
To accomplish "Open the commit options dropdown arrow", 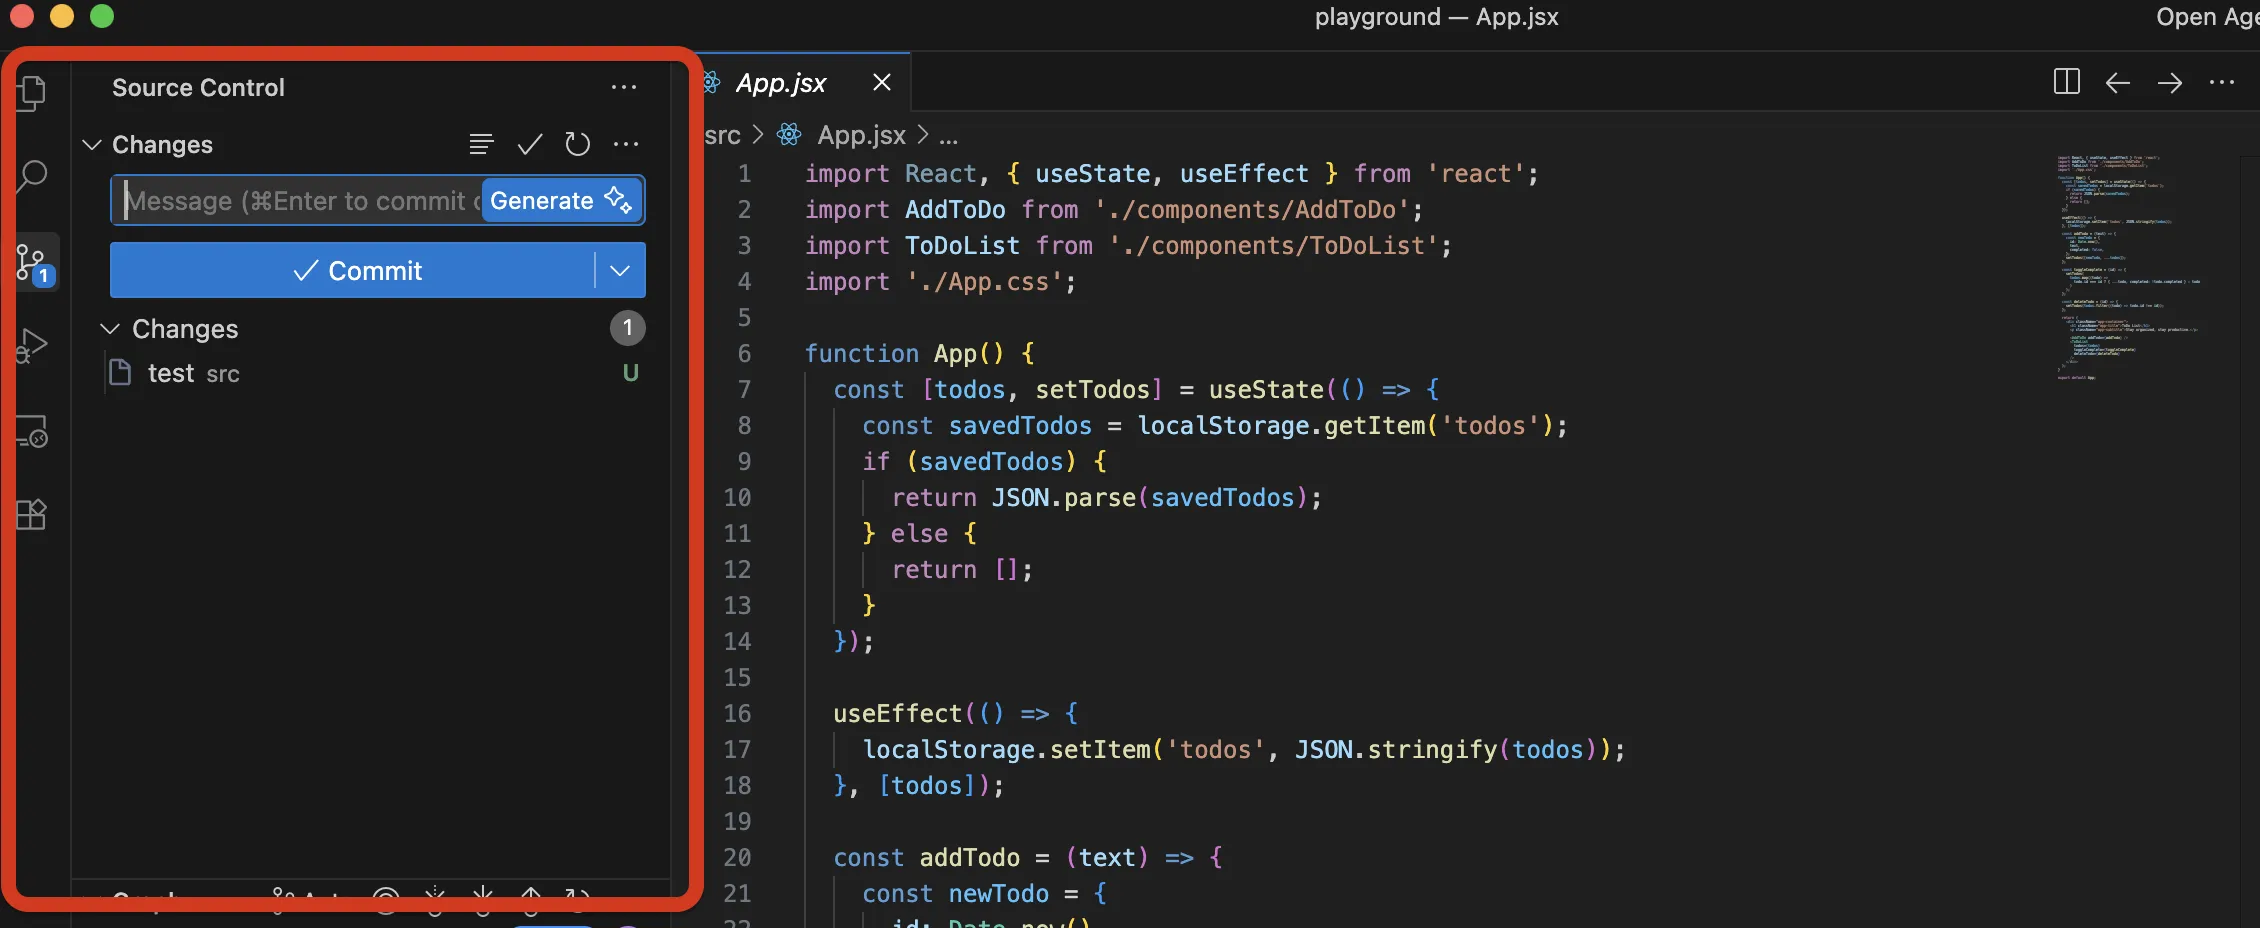I will pyautogui.click(x=620, y=271).
